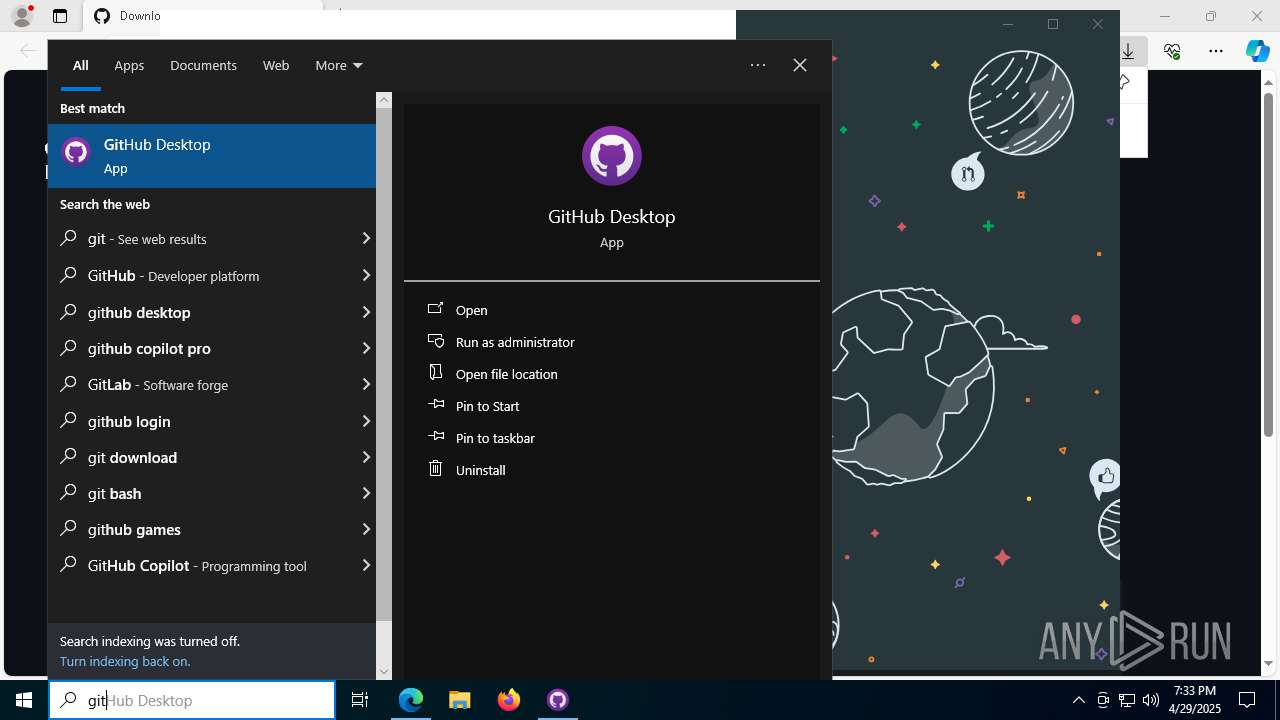Open Microsoft Edge from taskbar
The height and width of the screenshot is (720, 1280).
[x=411, y=700]
